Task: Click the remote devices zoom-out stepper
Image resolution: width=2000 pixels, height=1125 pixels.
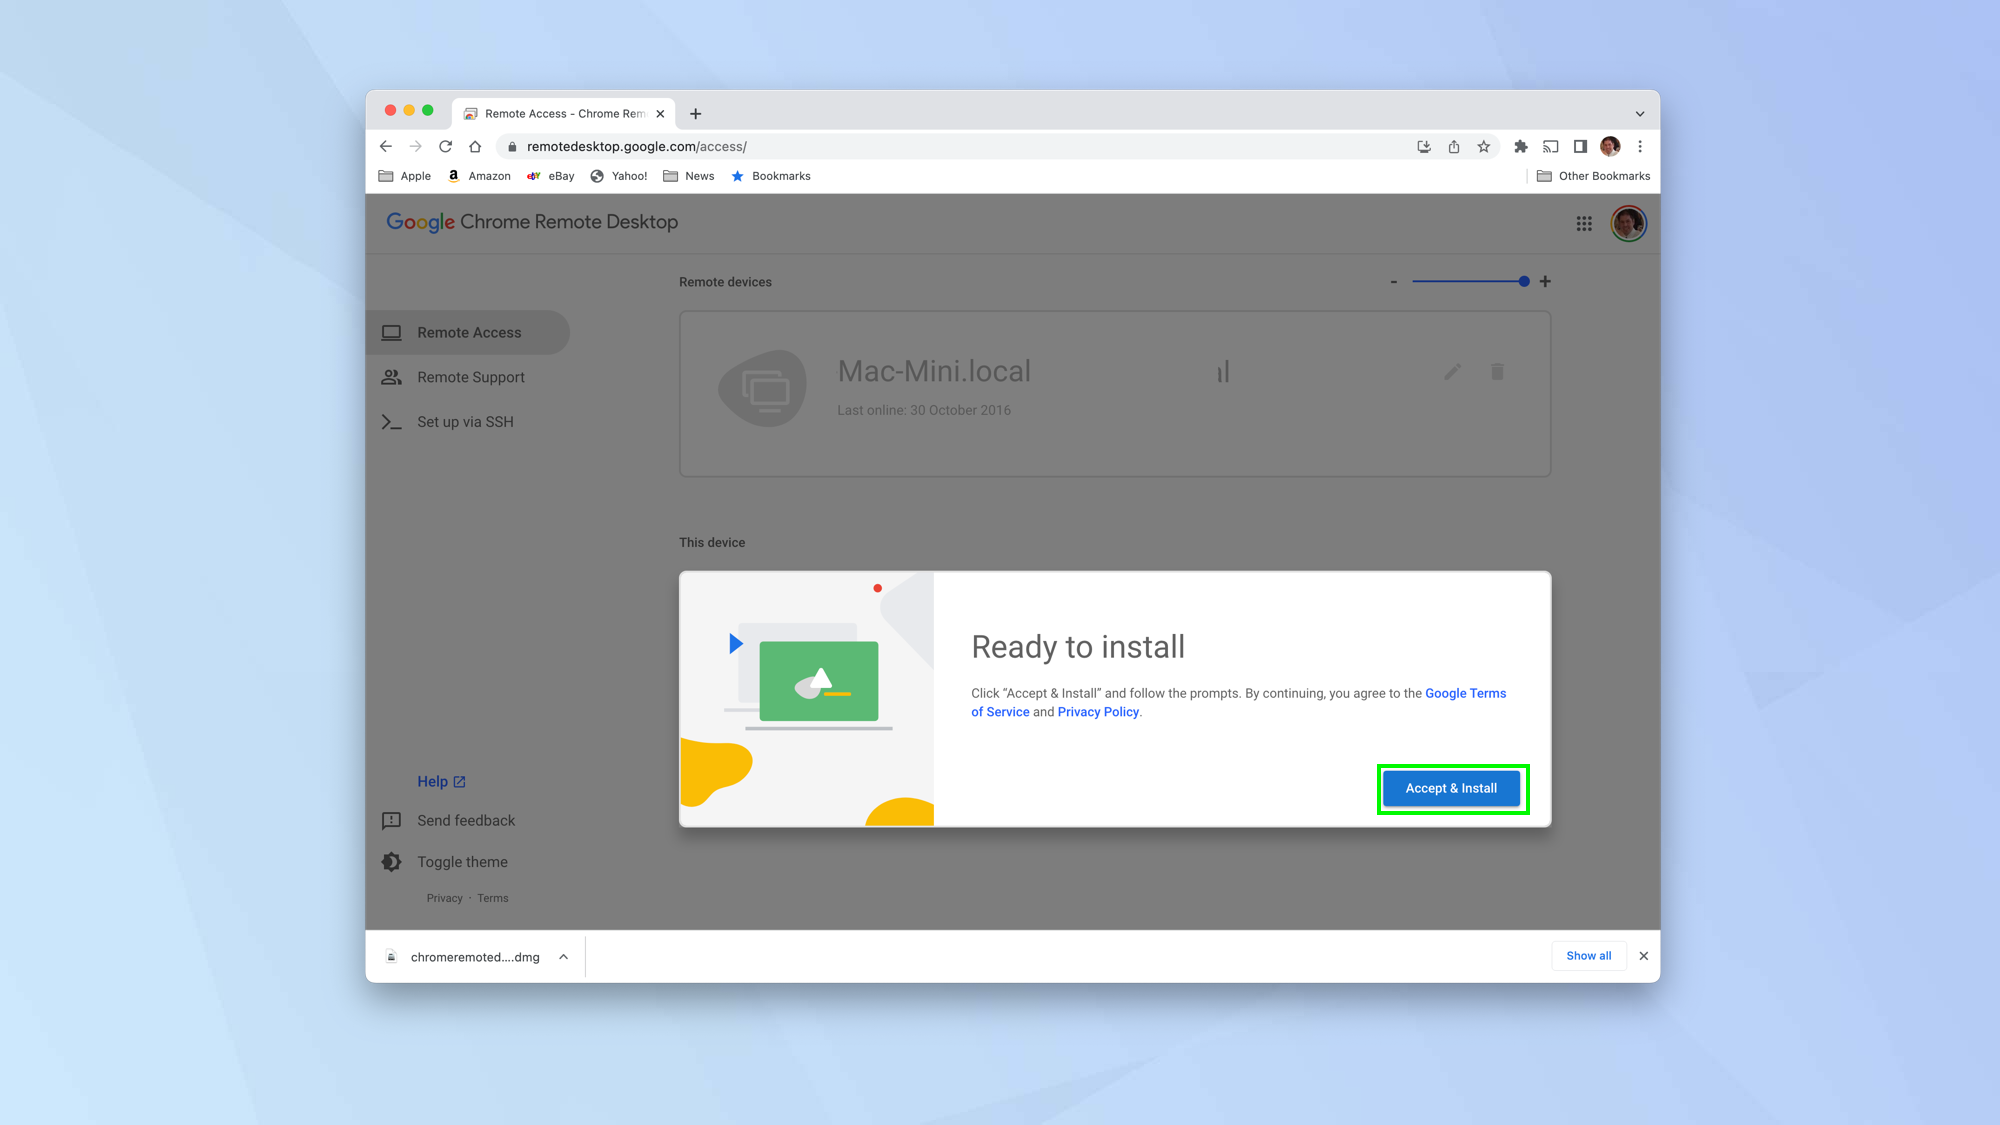Action: coord(1393,282)
